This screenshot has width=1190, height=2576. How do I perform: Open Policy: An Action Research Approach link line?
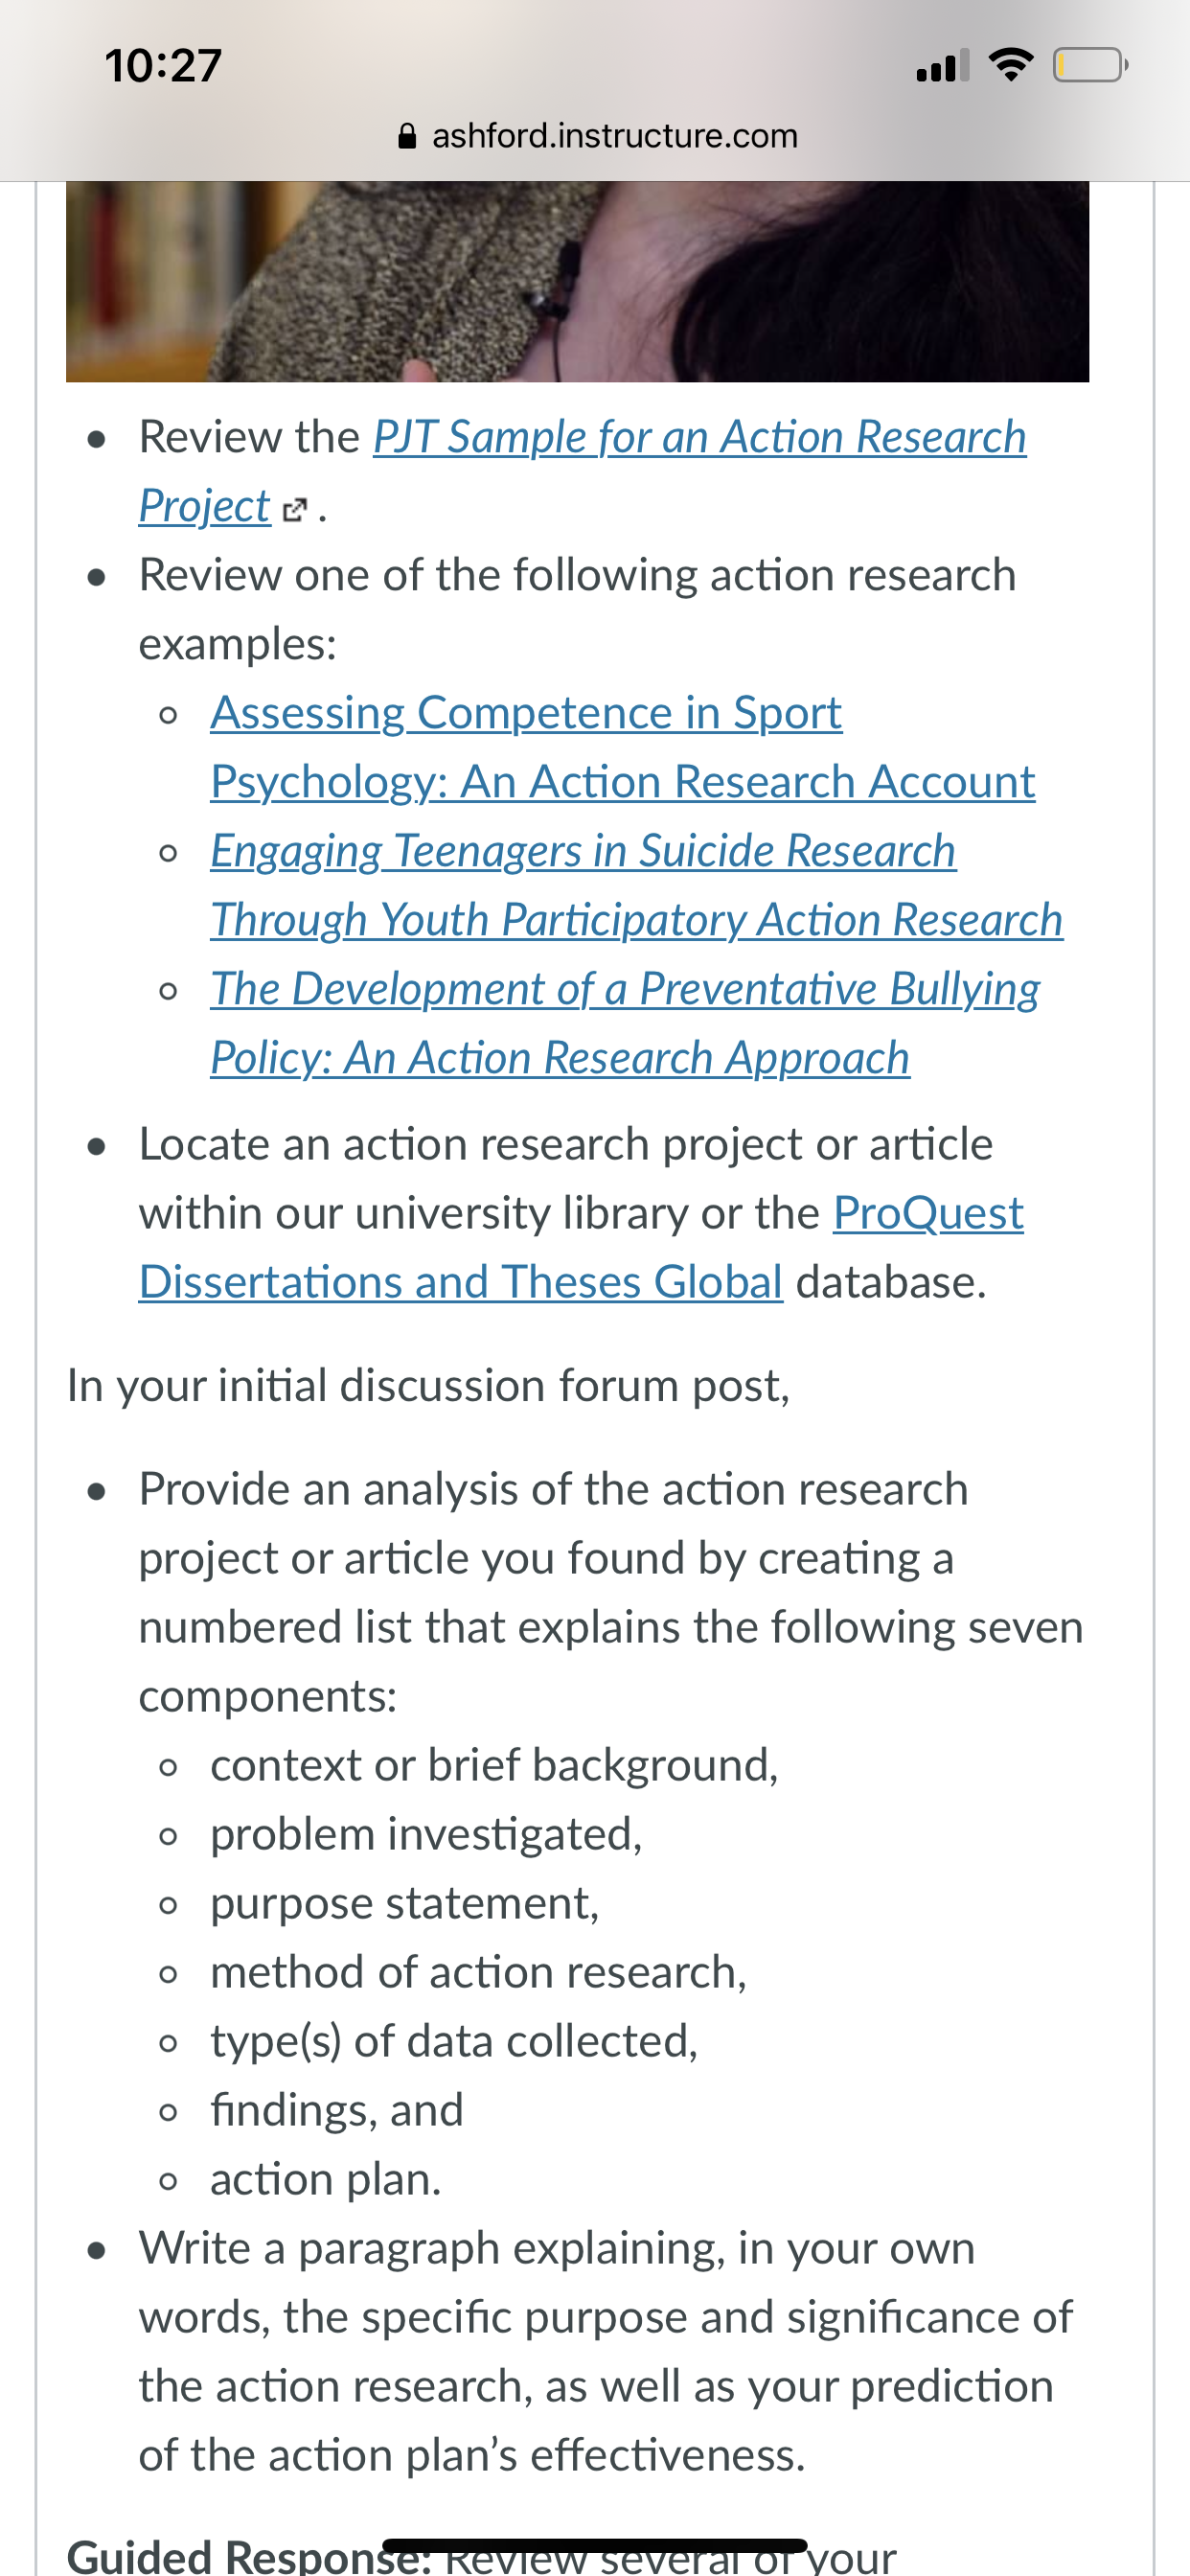(560, 1058)
